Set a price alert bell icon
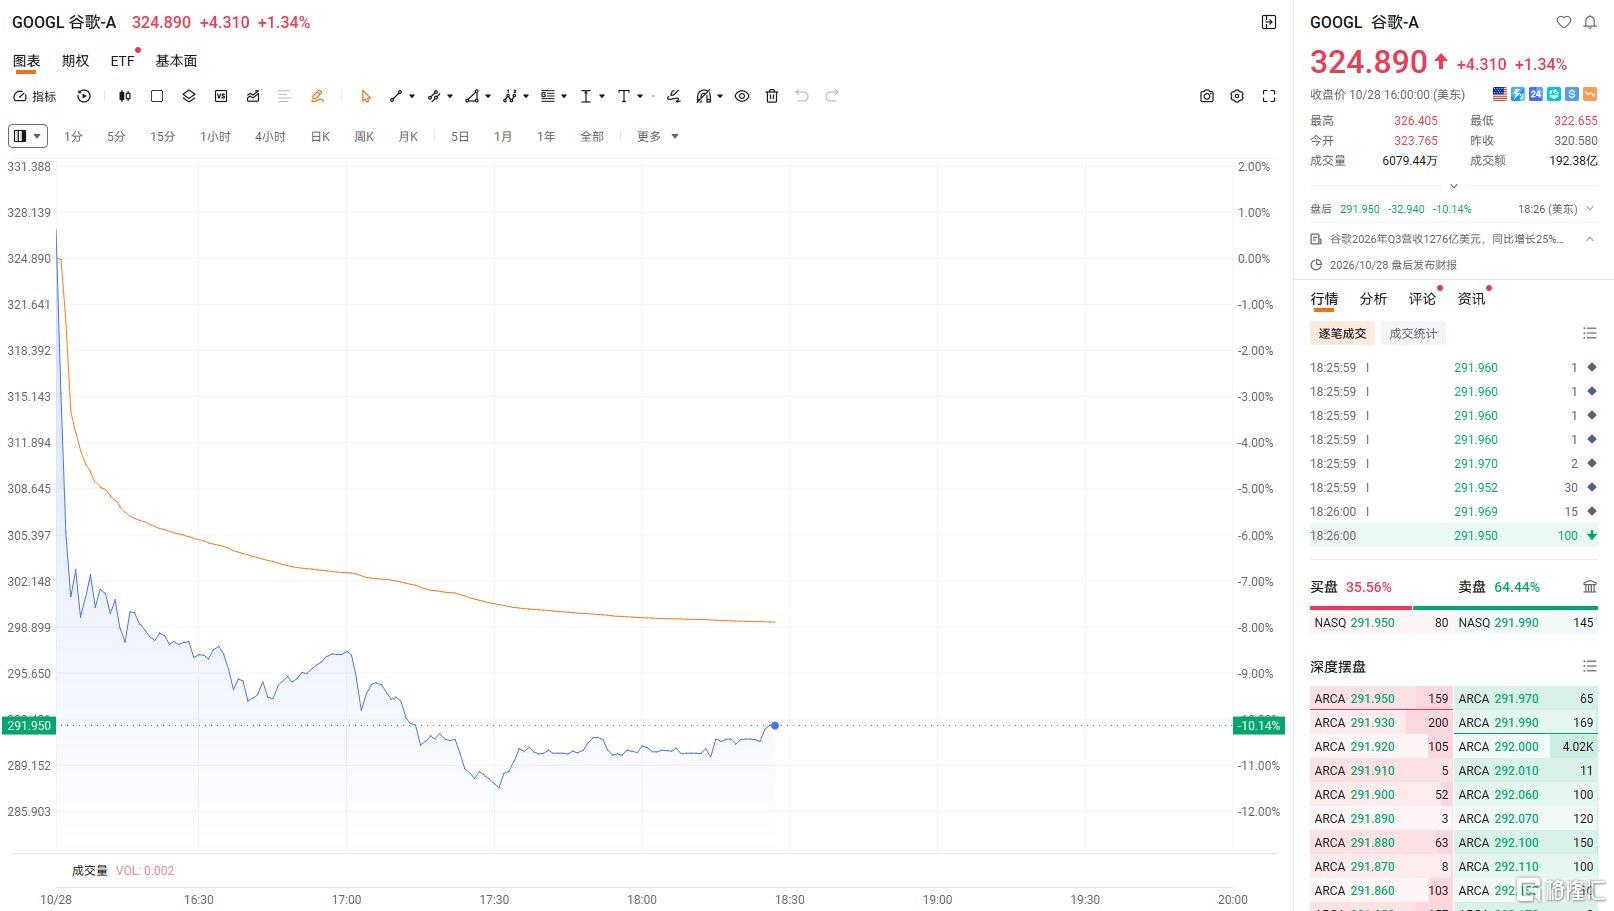 point(1590,22)
